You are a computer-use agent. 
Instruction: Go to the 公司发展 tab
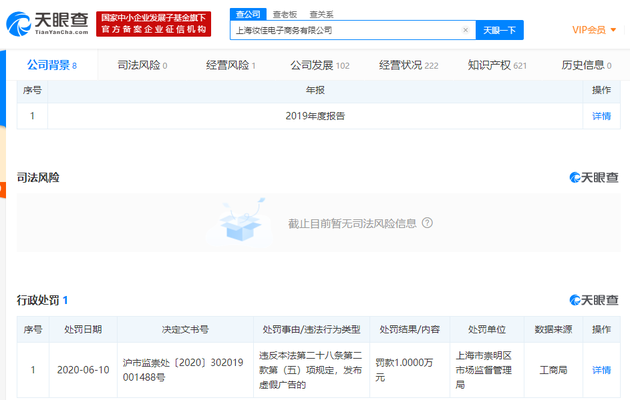319,65
